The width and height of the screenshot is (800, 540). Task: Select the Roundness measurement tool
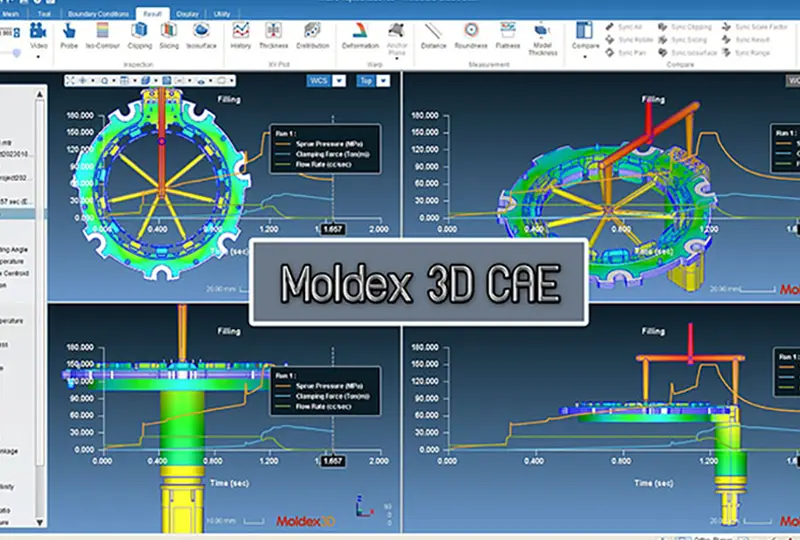tap(471, 36)
